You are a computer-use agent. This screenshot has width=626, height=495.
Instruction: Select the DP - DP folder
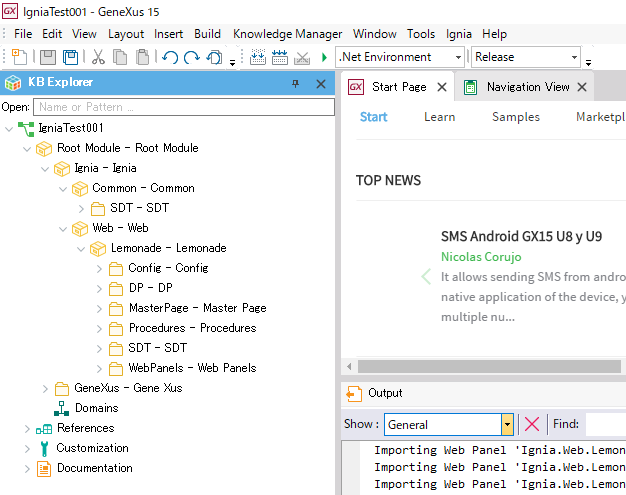(151, 288)
